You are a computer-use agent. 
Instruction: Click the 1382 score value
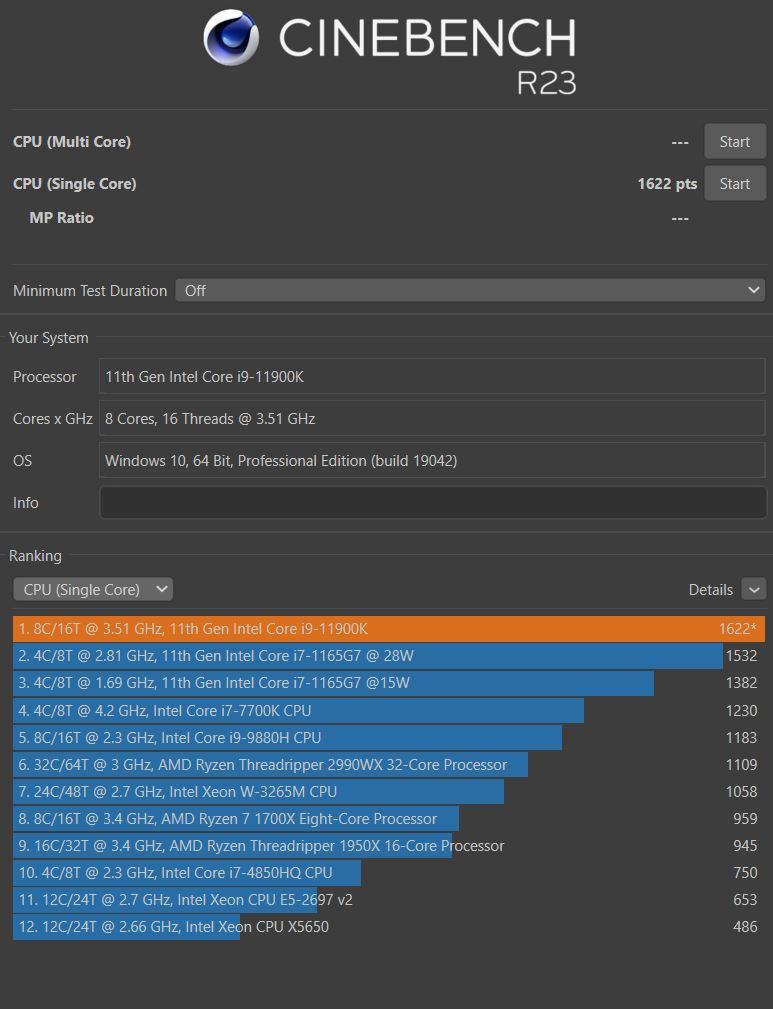[741, 683]
